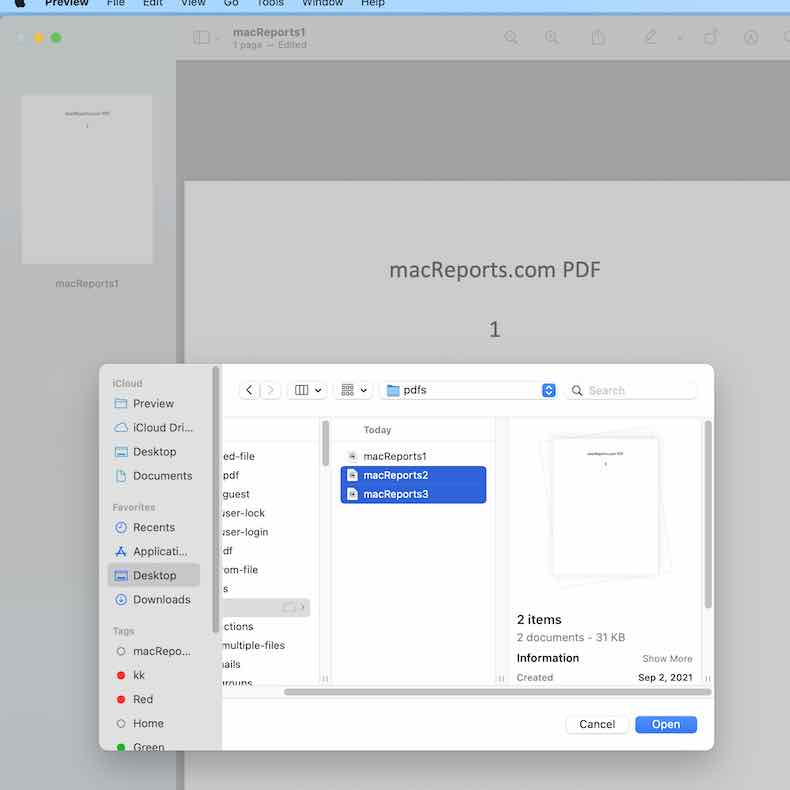Click the user-lock folder row
790x790 pixels.
[x=266, y=513]
